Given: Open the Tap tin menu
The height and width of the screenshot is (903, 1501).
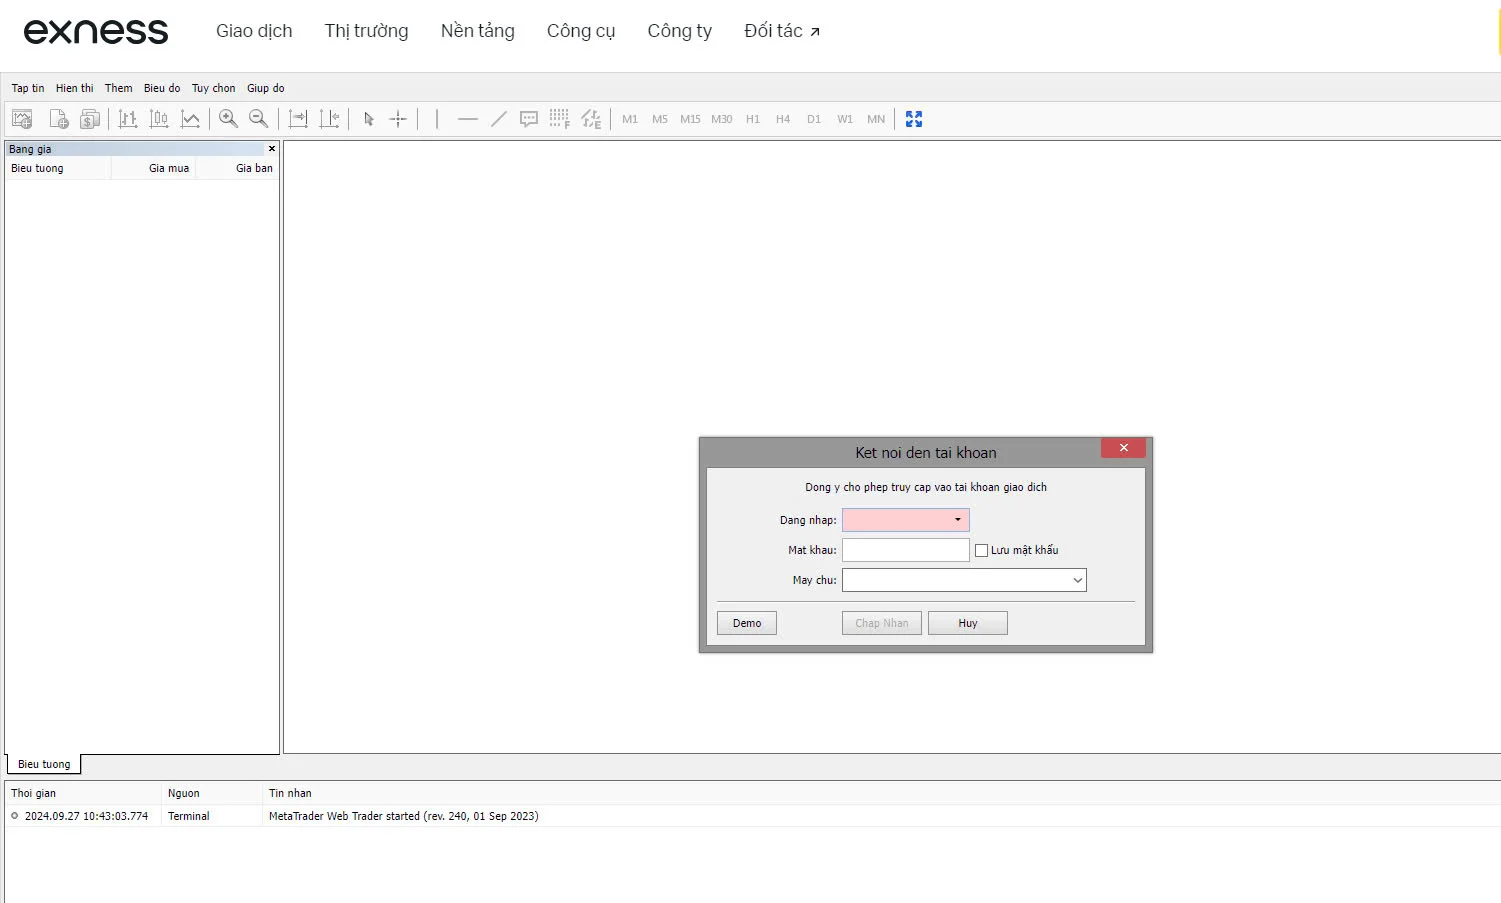Looking at the screenshot, I should pyautogui.click(x=28, y=88).
